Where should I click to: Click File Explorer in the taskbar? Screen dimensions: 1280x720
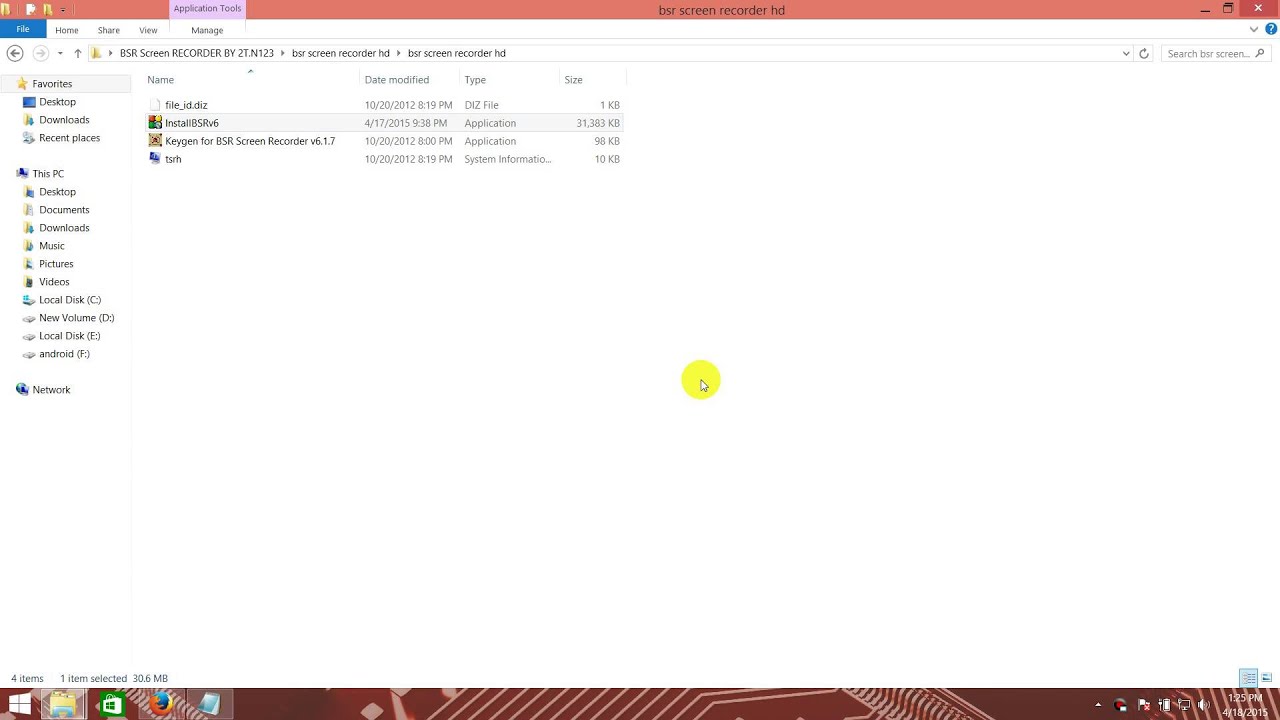pyautogui.click(x=63, y=705)
